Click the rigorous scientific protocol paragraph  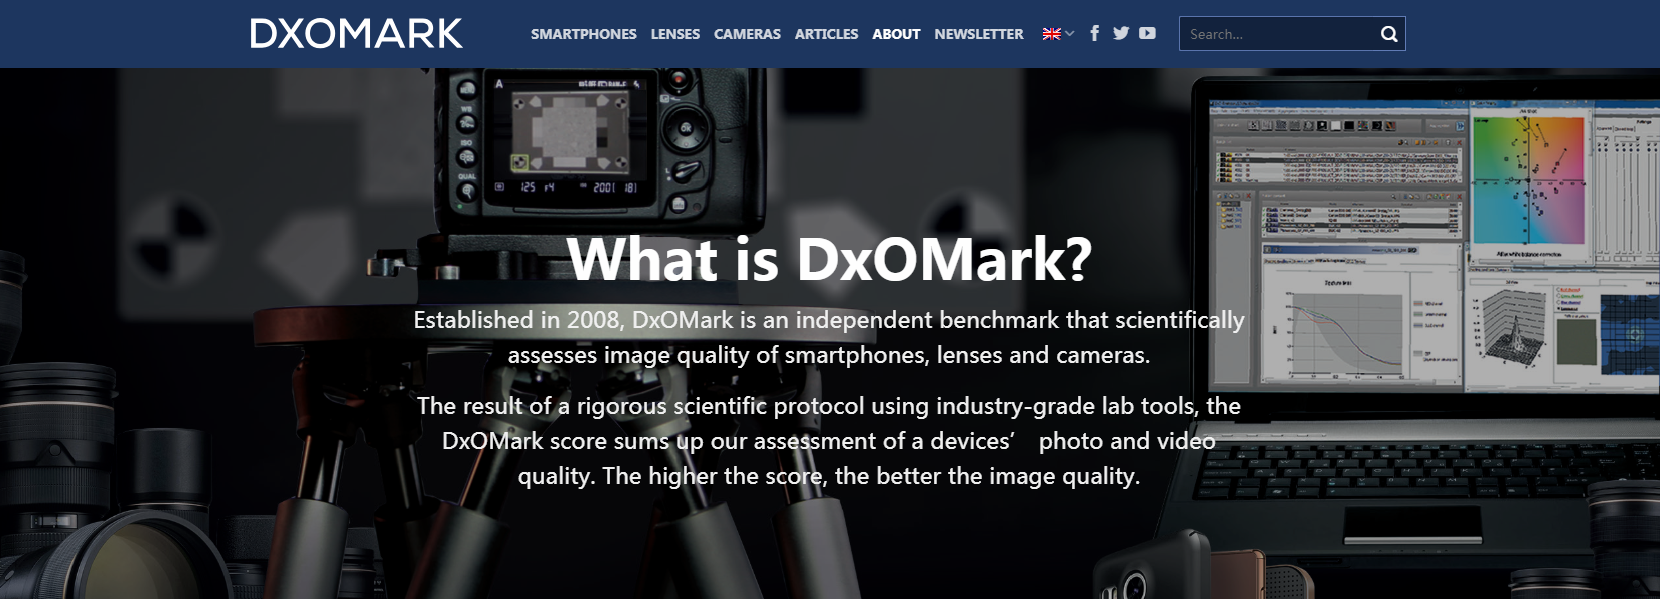829,441
